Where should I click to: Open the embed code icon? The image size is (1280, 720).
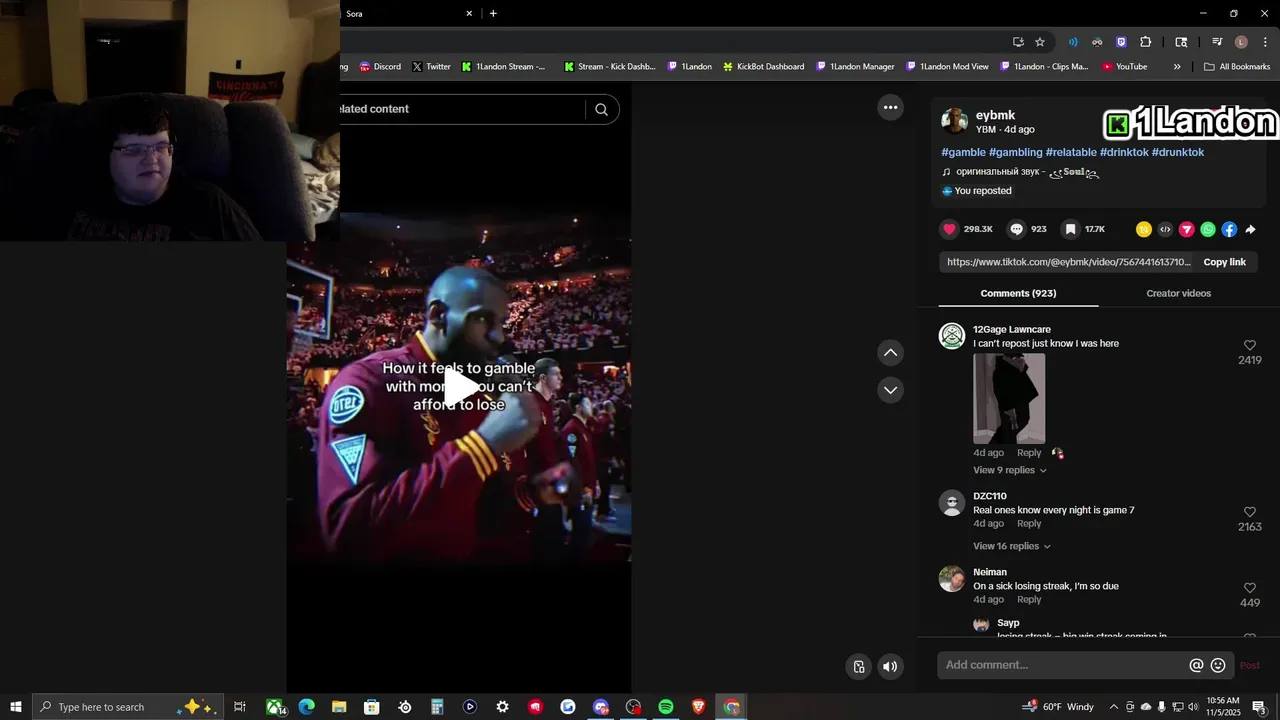pos(1165,229)
